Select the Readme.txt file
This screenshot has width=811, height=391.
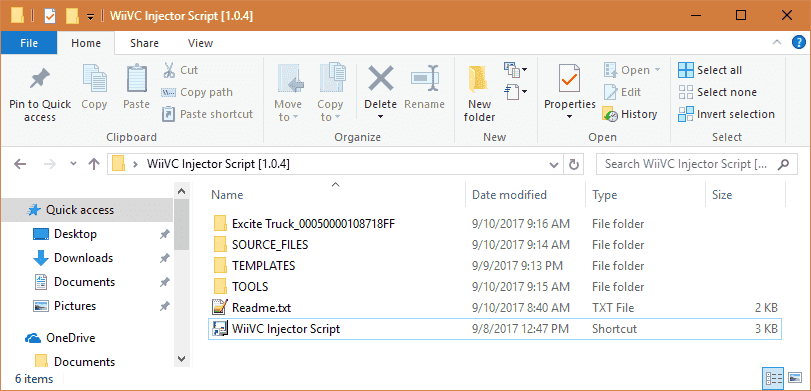[x=494, y=308]
